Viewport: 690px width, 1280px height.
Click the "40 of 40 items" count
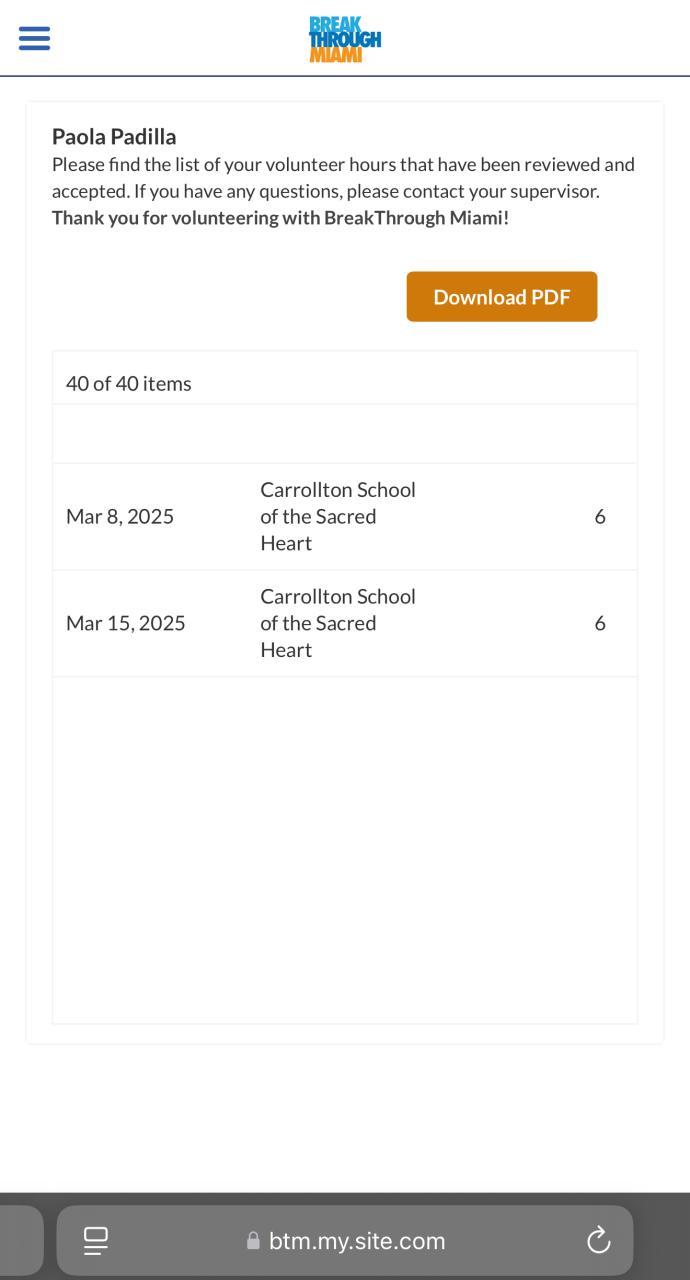[x=129, y=384]
